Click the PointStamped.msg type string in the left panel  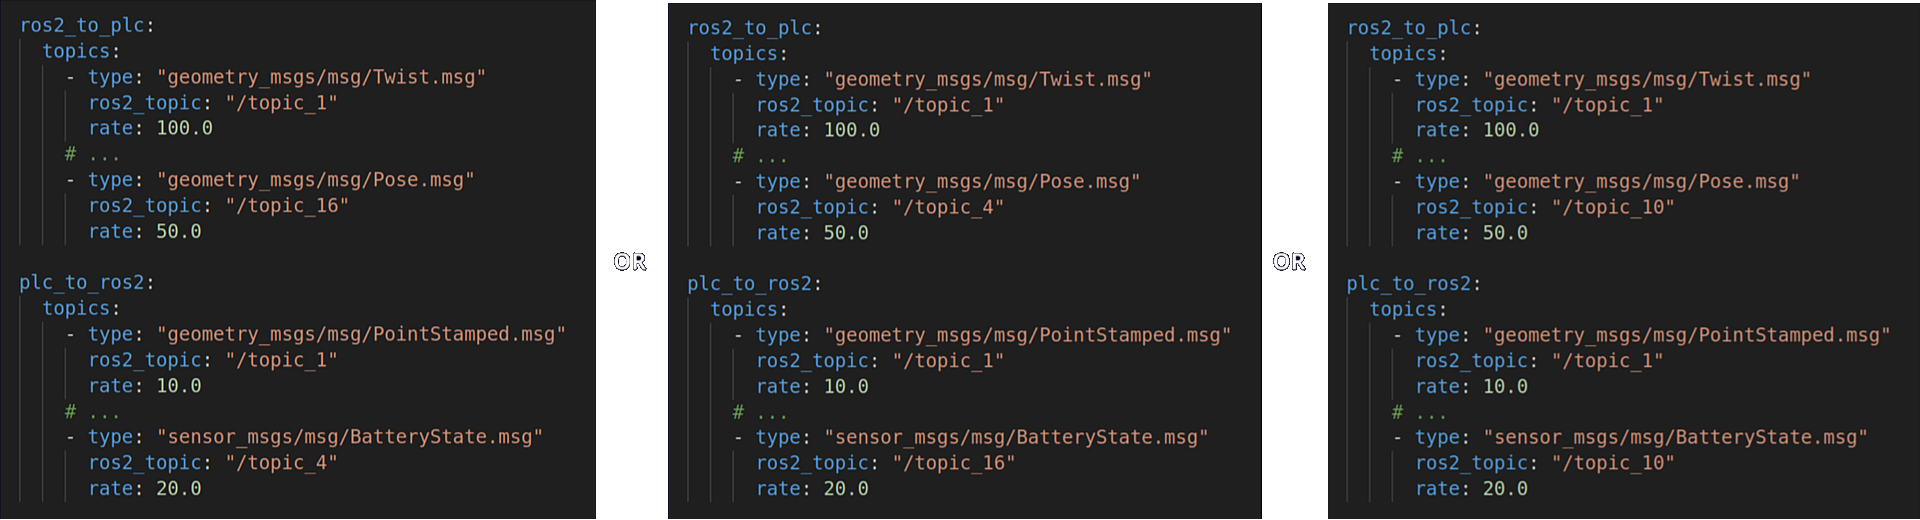[x=361, y=334]
